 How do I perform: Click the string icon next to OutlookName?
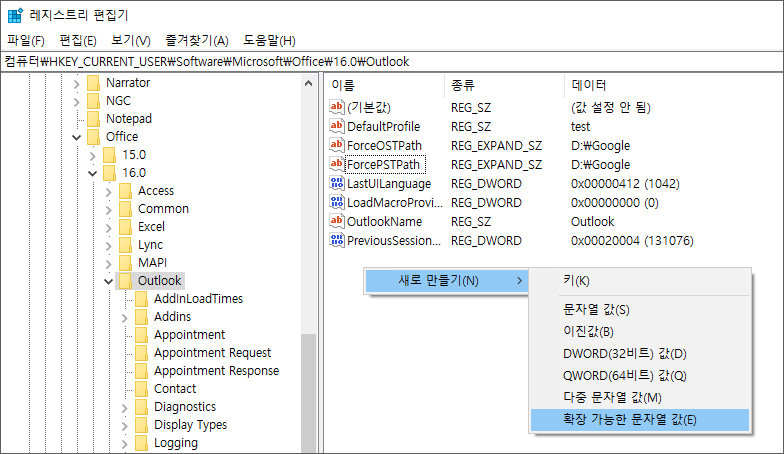(336, 221)
